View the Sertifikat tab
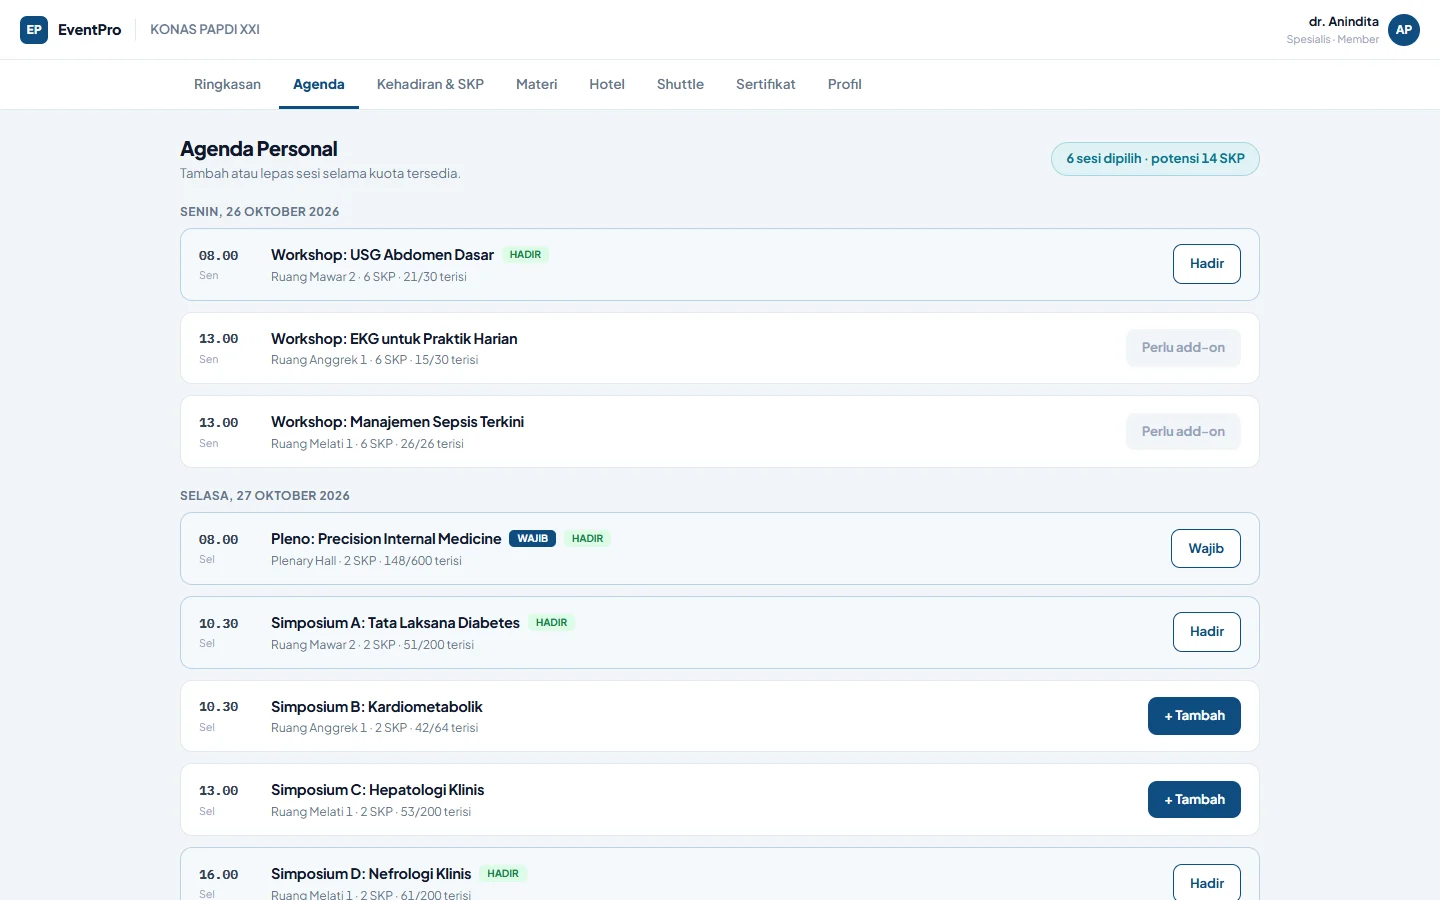Viewport: 1440px width, 900px height. [x=766, y=84]
